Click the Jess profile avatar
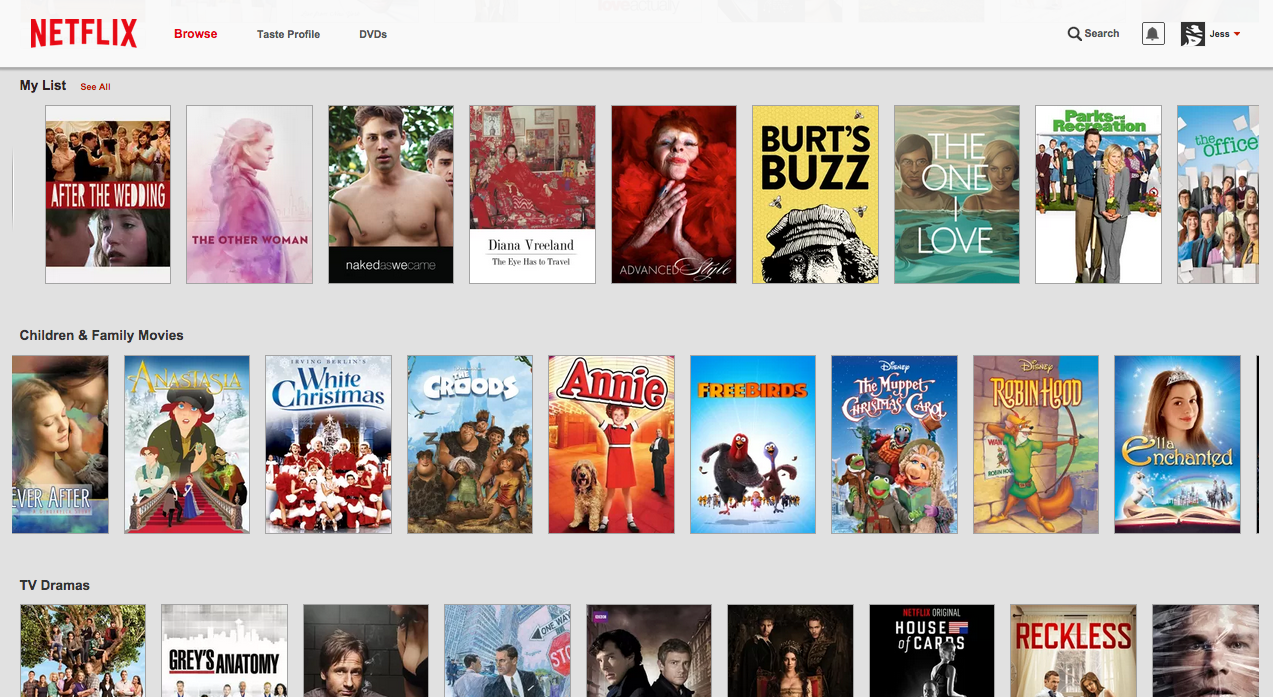The height and width of the screenshot is (697, 1273). coord(1192,34)
